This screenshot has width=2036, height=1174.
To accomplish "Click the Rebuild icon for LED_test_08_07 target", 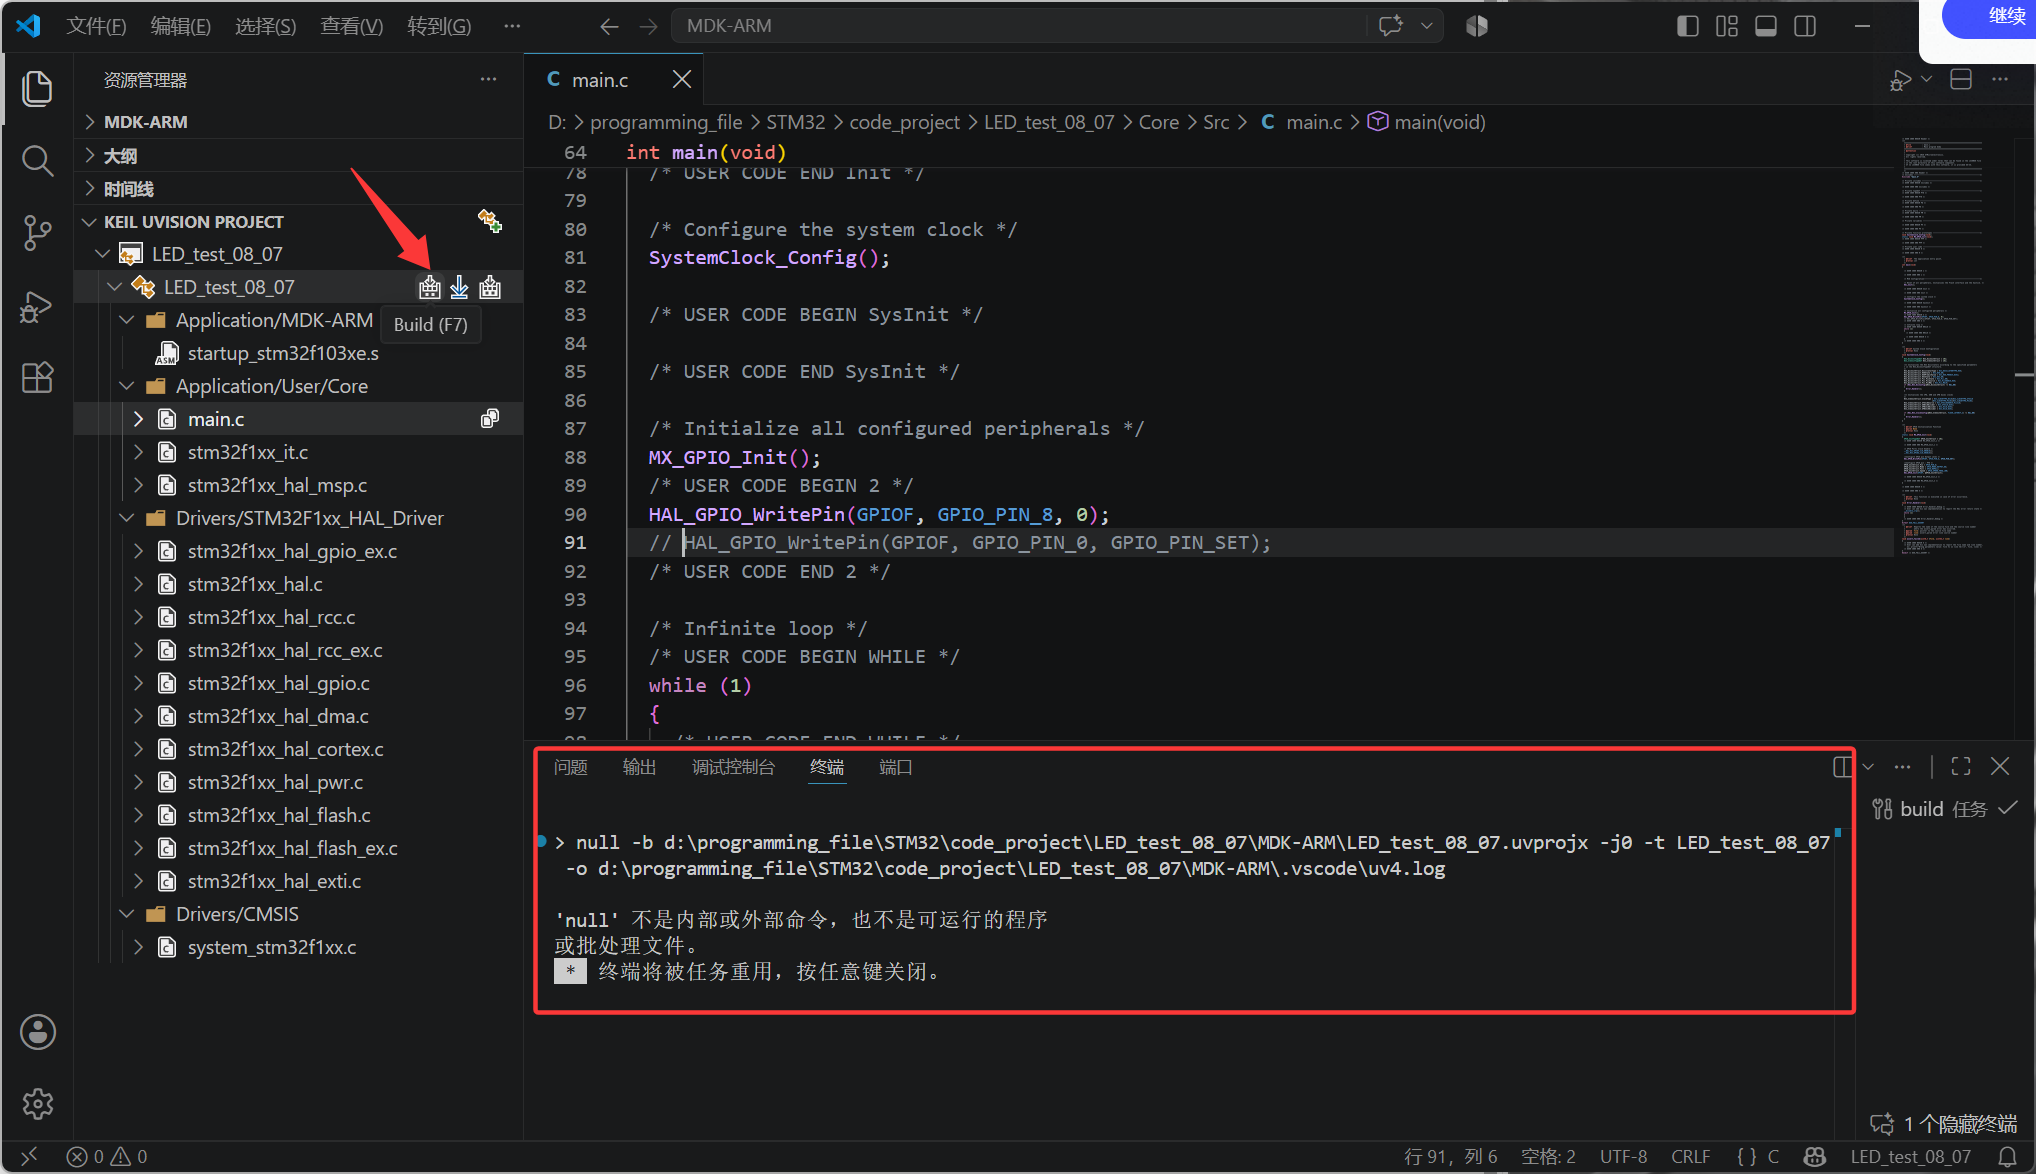I will [x=490, y=288].
